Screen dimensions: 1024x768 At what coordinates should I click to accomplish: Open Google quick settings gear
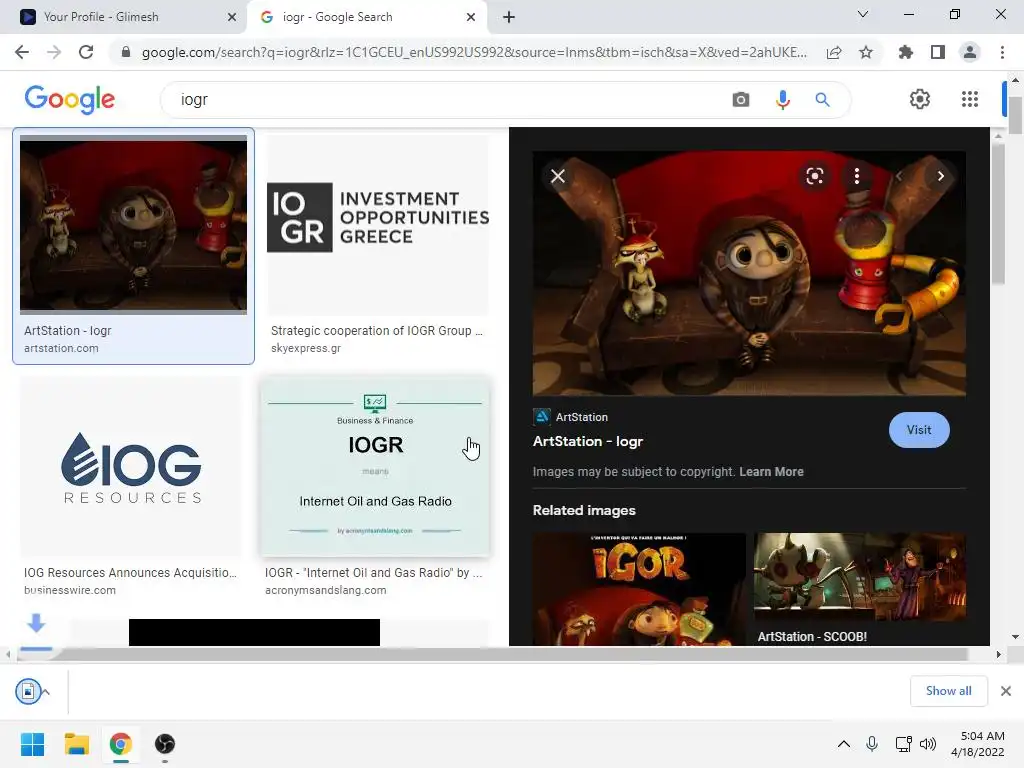[x=920, y=99]
